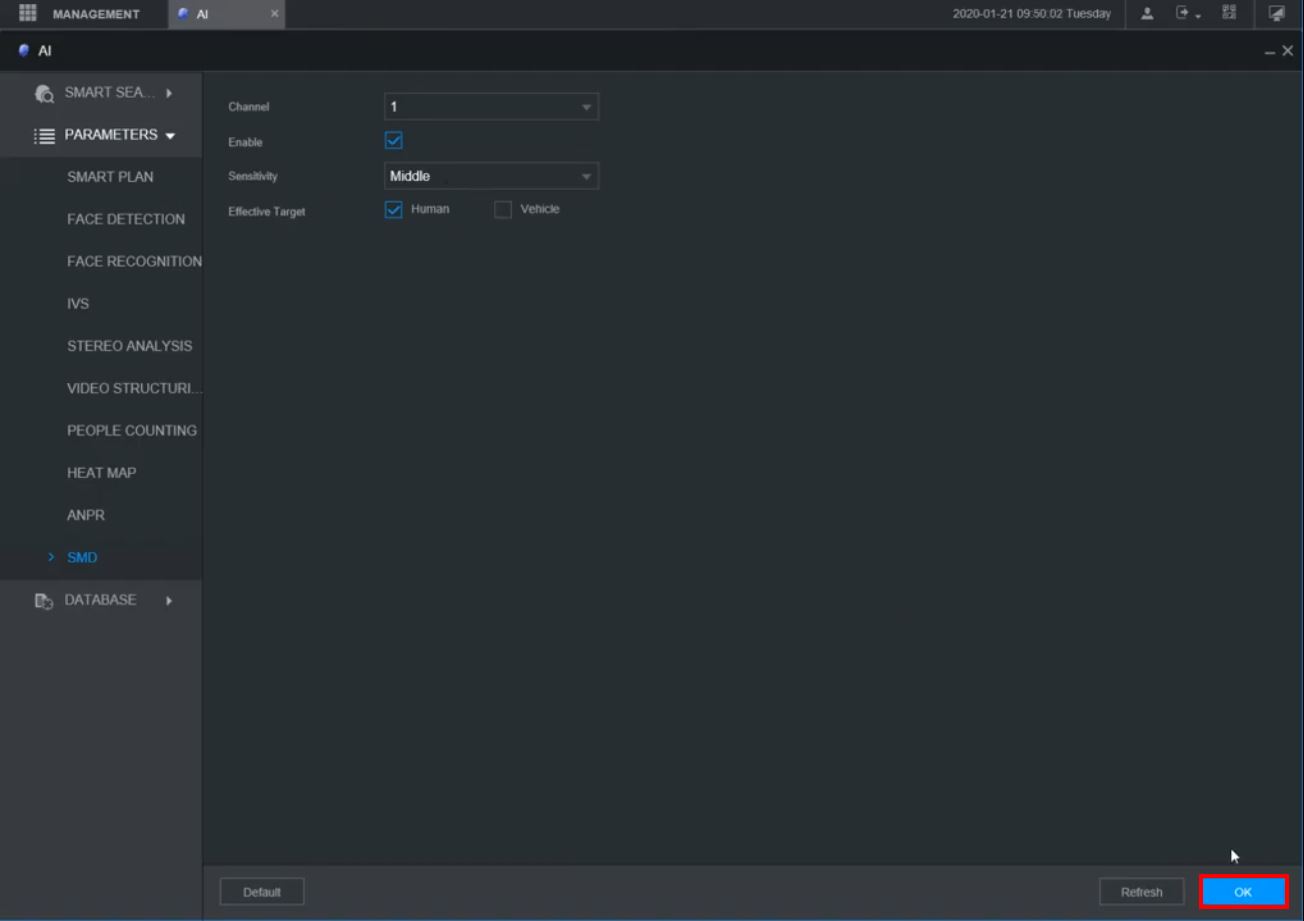Open the logout arrow menu
1304x921 pixels.
click(1186, 14)
